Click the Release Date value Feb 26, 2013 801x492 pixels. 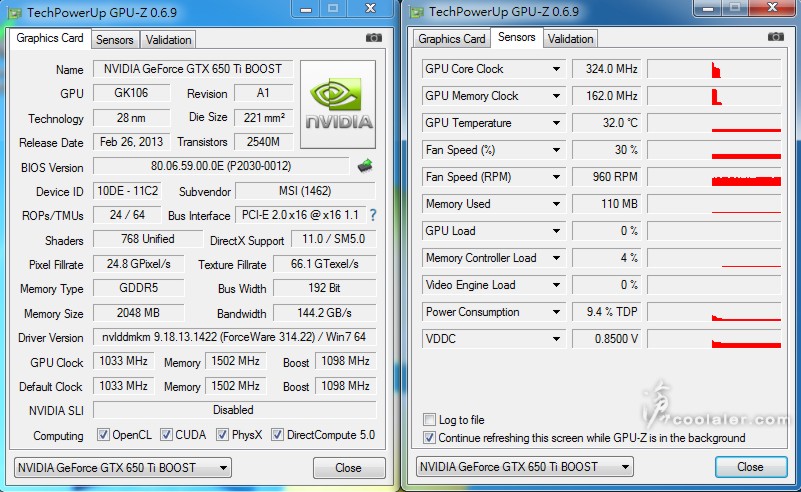pos(131,142)
